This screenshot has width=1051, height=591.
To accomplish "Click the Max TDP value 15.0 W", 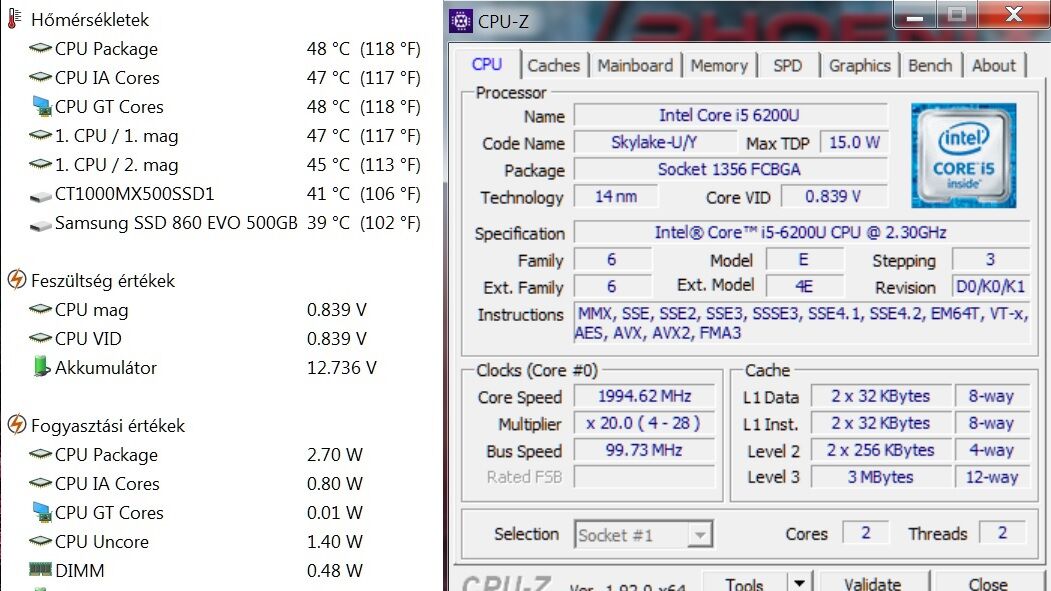I will (854, 142).
